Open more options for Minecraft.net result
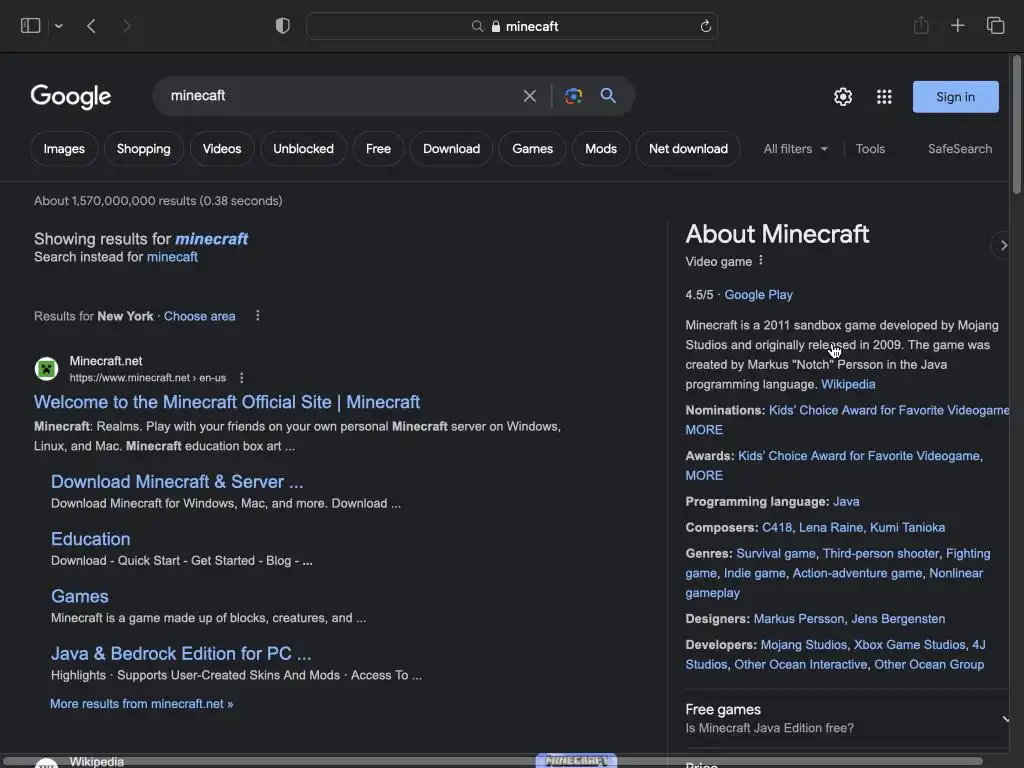1024x768 pixels. coord(242,377)
